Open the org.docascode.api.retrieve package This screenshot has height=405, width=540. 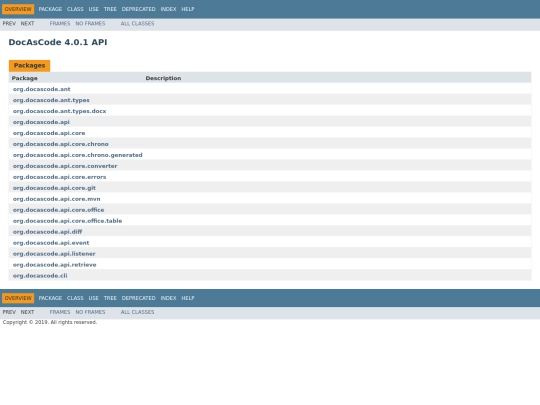click(x=54, y=265)
